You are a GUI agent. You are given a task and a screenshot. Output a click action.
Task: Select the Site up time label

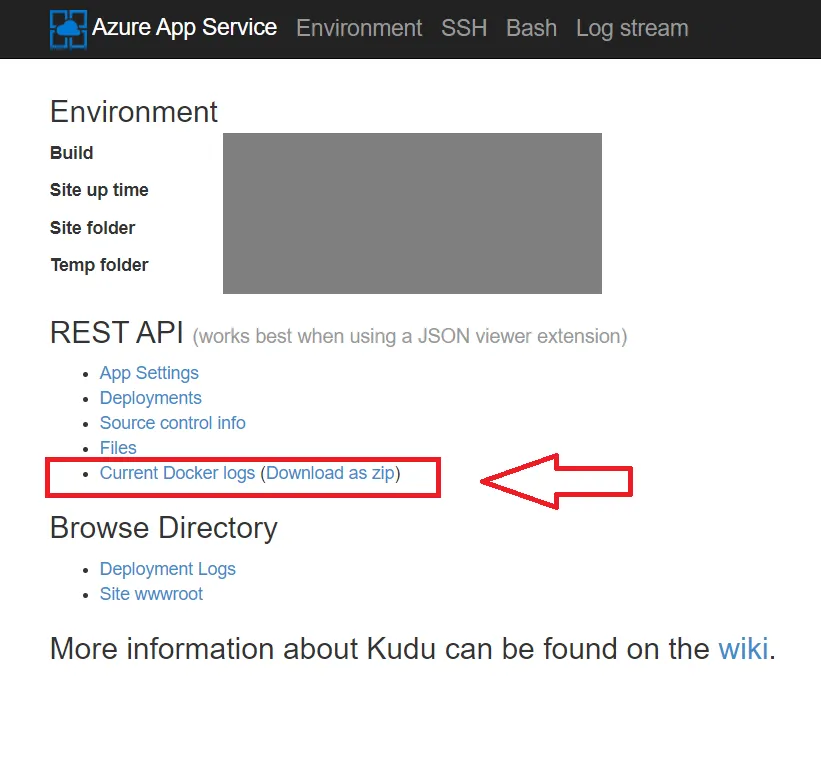pos(99,190)
